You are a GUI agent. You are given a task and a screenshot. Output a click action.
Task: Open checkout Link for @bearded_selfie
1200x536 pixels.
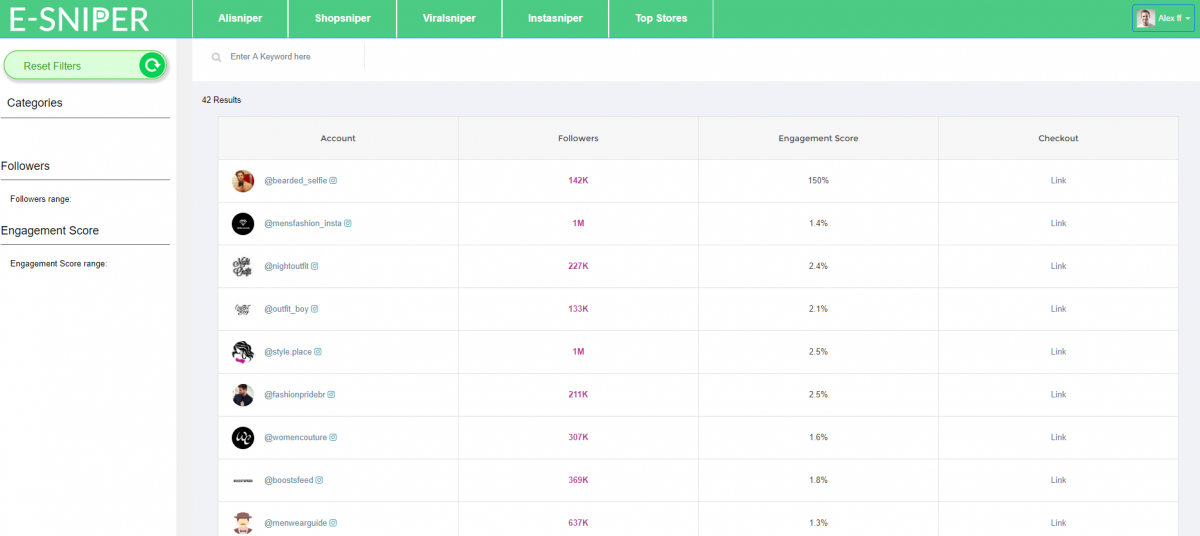click(x=1058, y=181)
